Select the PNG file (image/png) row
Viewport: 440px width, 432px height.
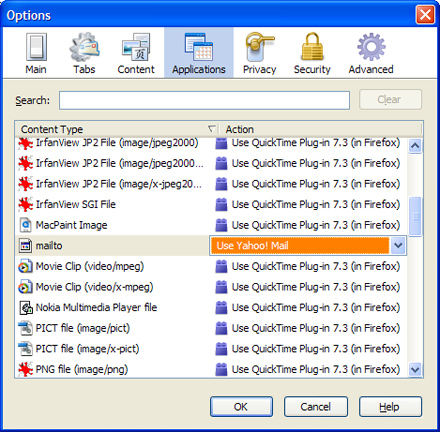point(211,369)
